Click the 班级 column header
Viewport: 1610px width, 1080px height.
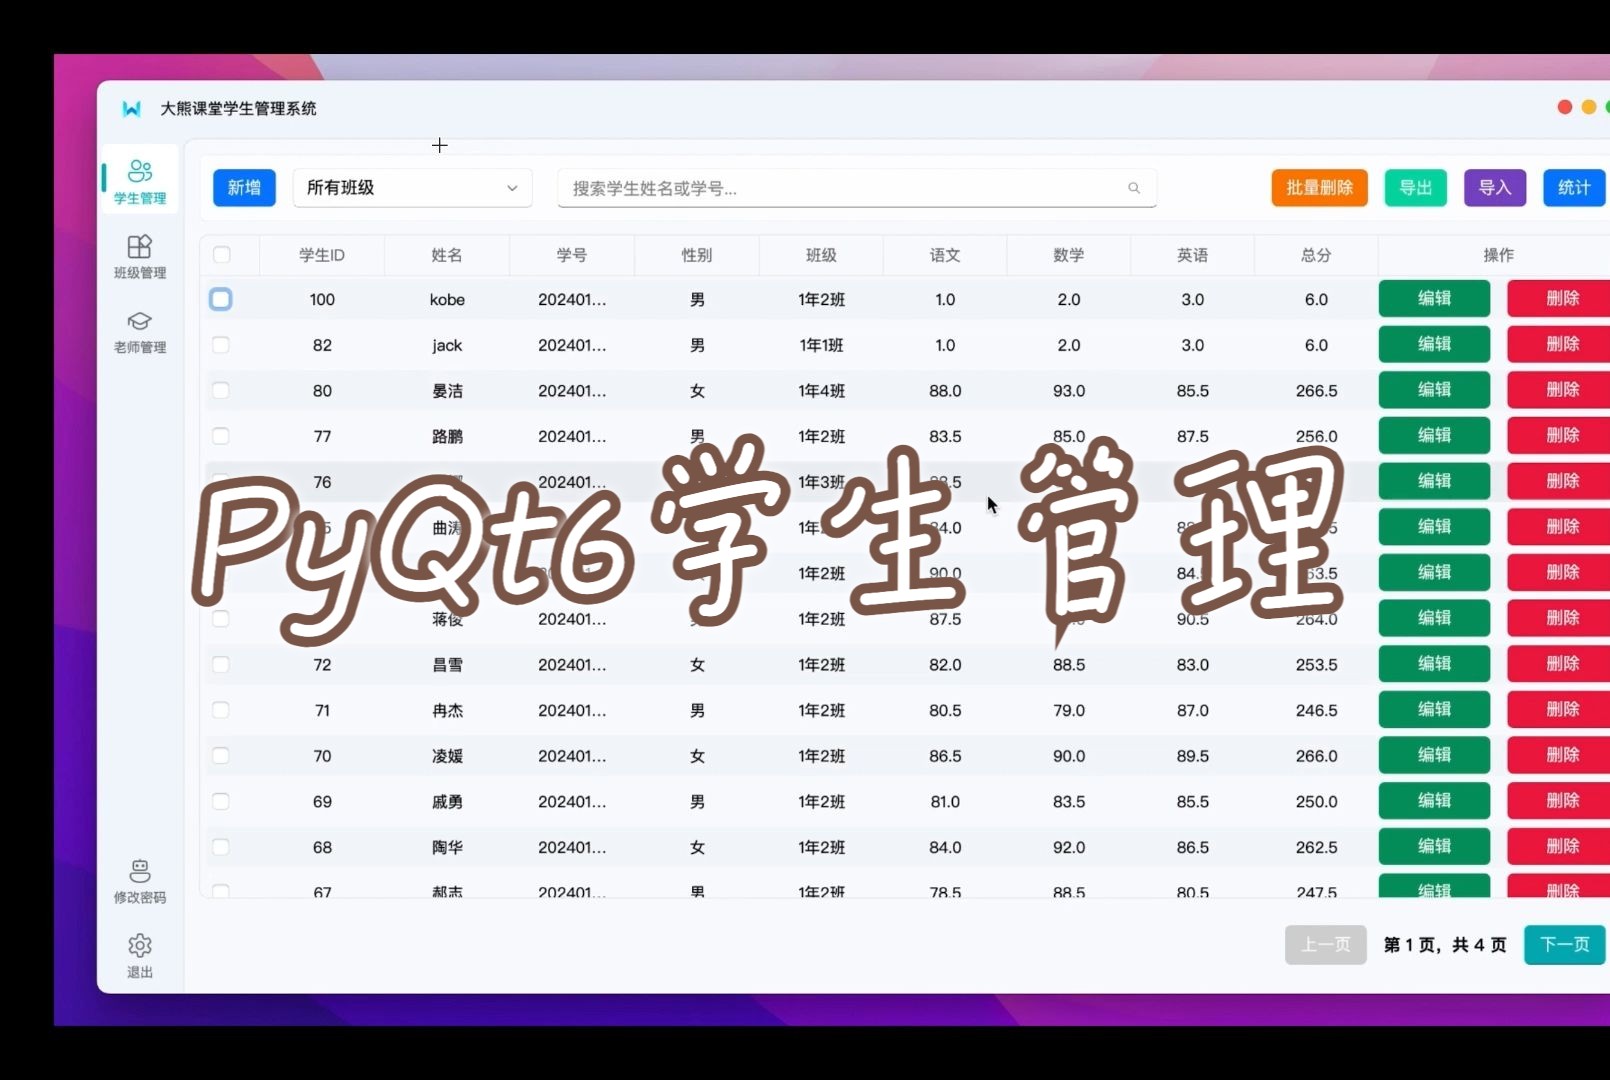821,255
